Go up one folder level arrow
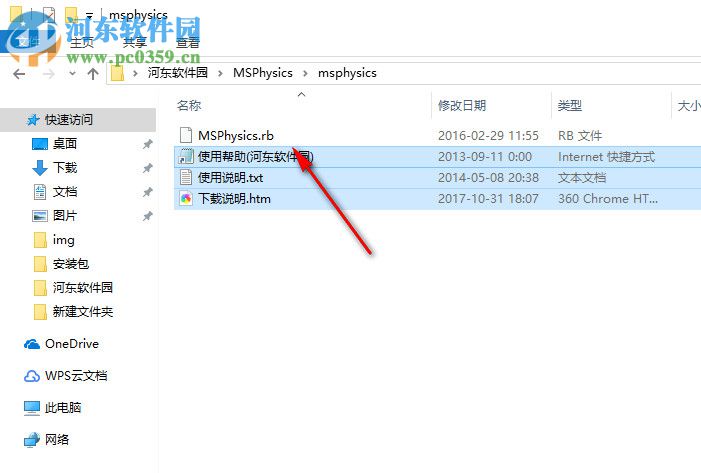The height and width of the screenshot is (473, 701). click(93, 74)
